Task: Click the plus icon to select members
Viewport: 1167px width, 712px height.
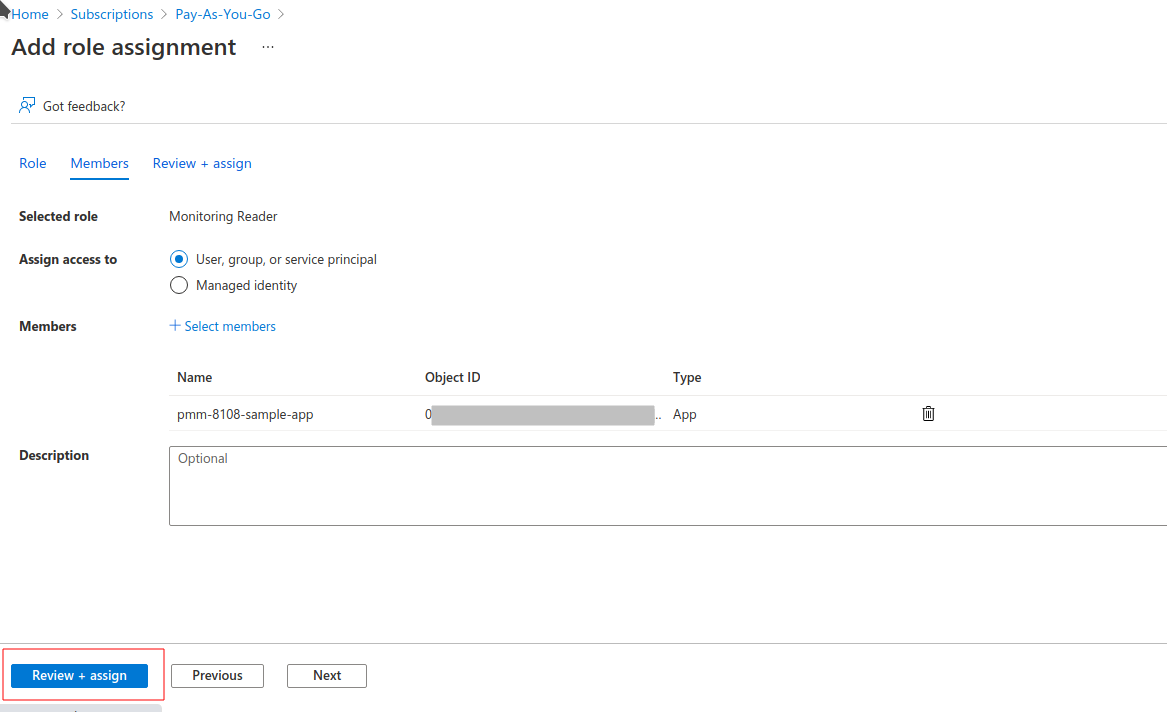Action: tap(175, 326)
